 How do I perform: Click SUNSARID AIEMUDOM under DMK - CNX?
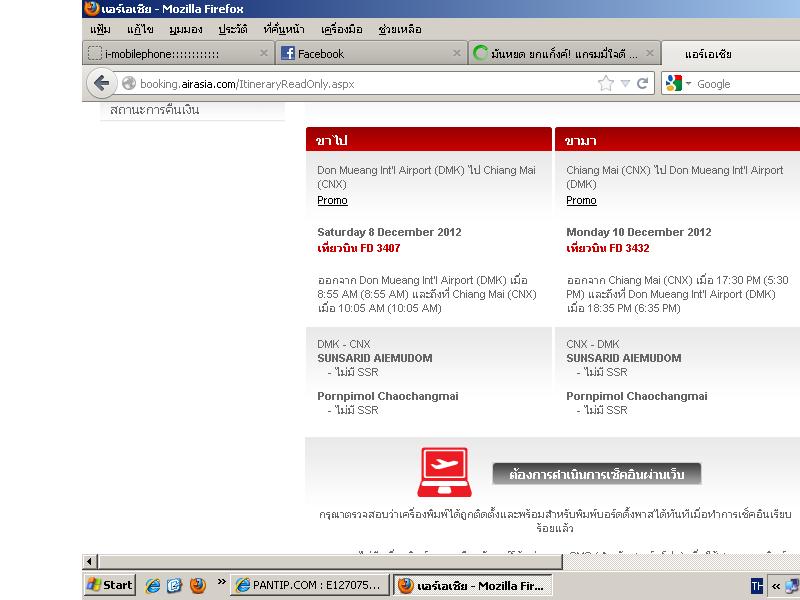(x=375, y=358)
